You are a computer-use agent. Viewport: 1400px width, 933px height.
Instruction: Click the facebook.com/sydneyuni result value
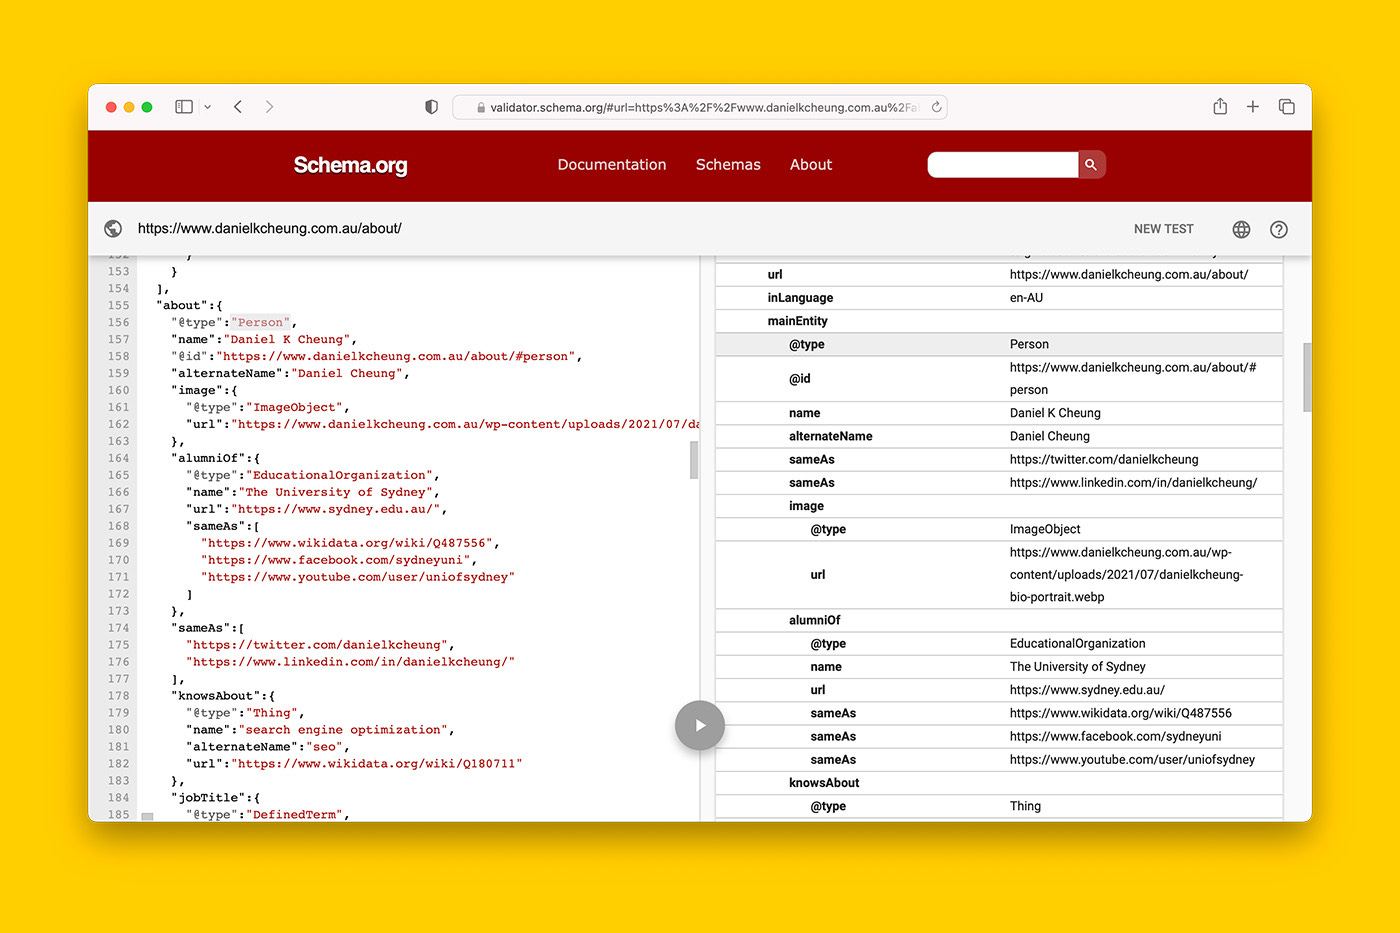(x=1115, y=737)
